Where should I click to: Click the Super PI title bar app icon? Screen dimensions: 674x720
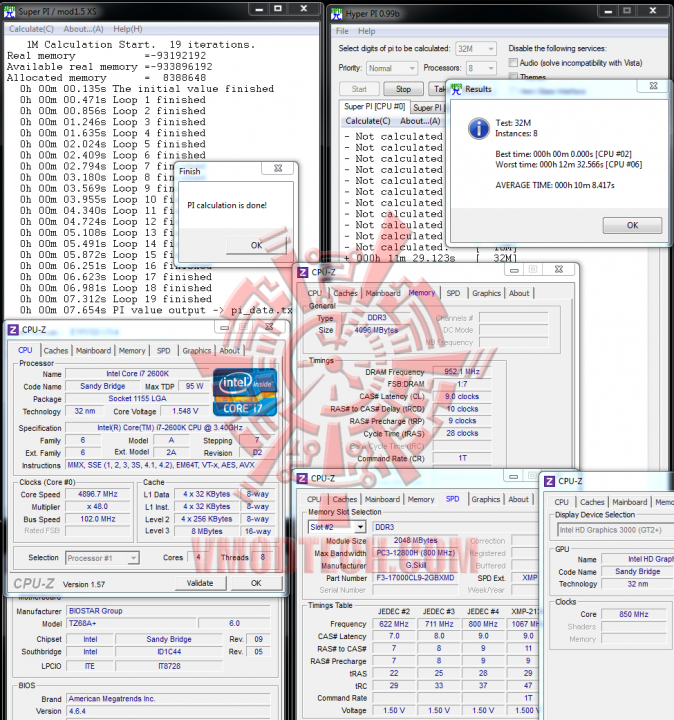click(x=9, y=11)
